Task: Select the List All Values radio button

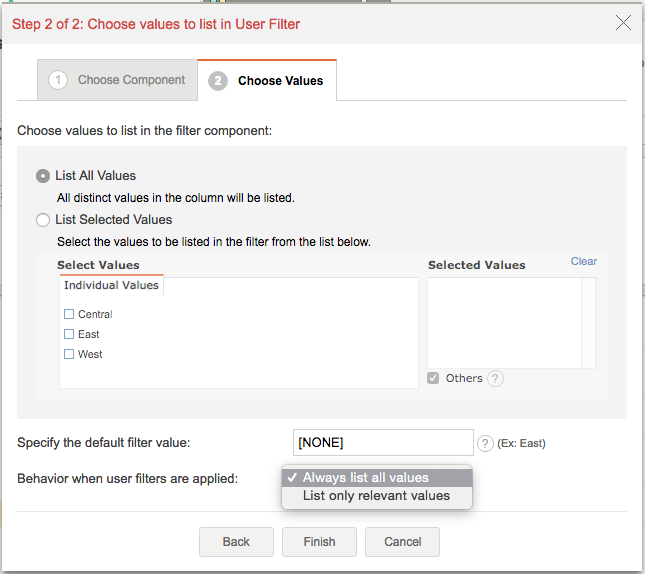Action: pyautogui.click(x=43, y=176)
